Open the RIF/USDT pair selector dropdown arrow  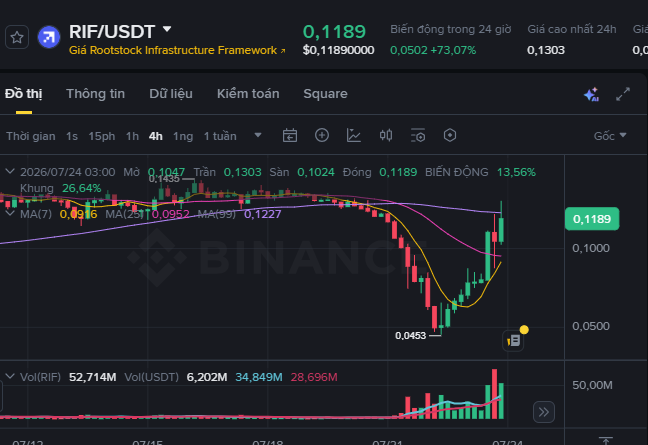(167, 29)
